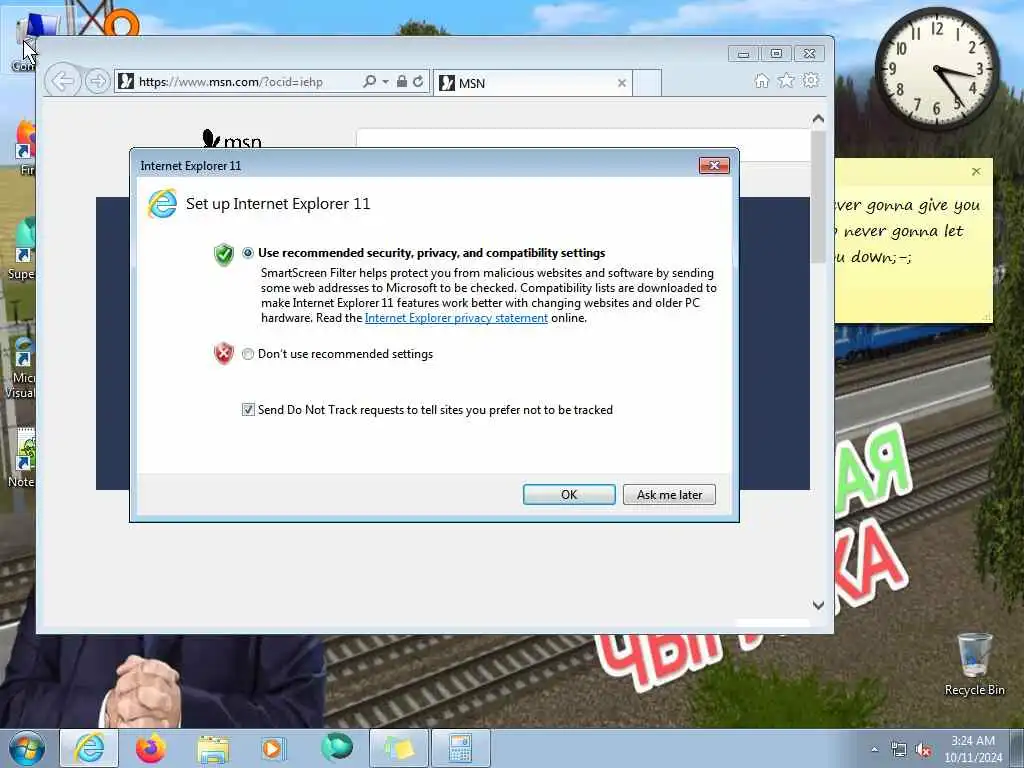
Task: Click Ask me later button
Action: coord(669,494)
